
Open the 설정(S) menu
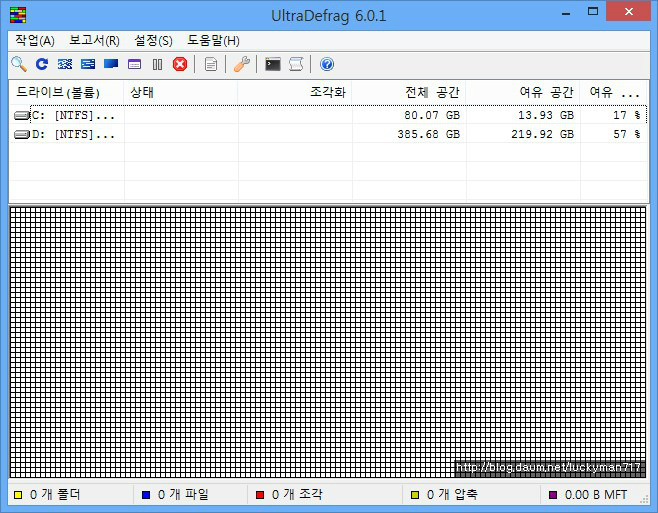[153, 41]
